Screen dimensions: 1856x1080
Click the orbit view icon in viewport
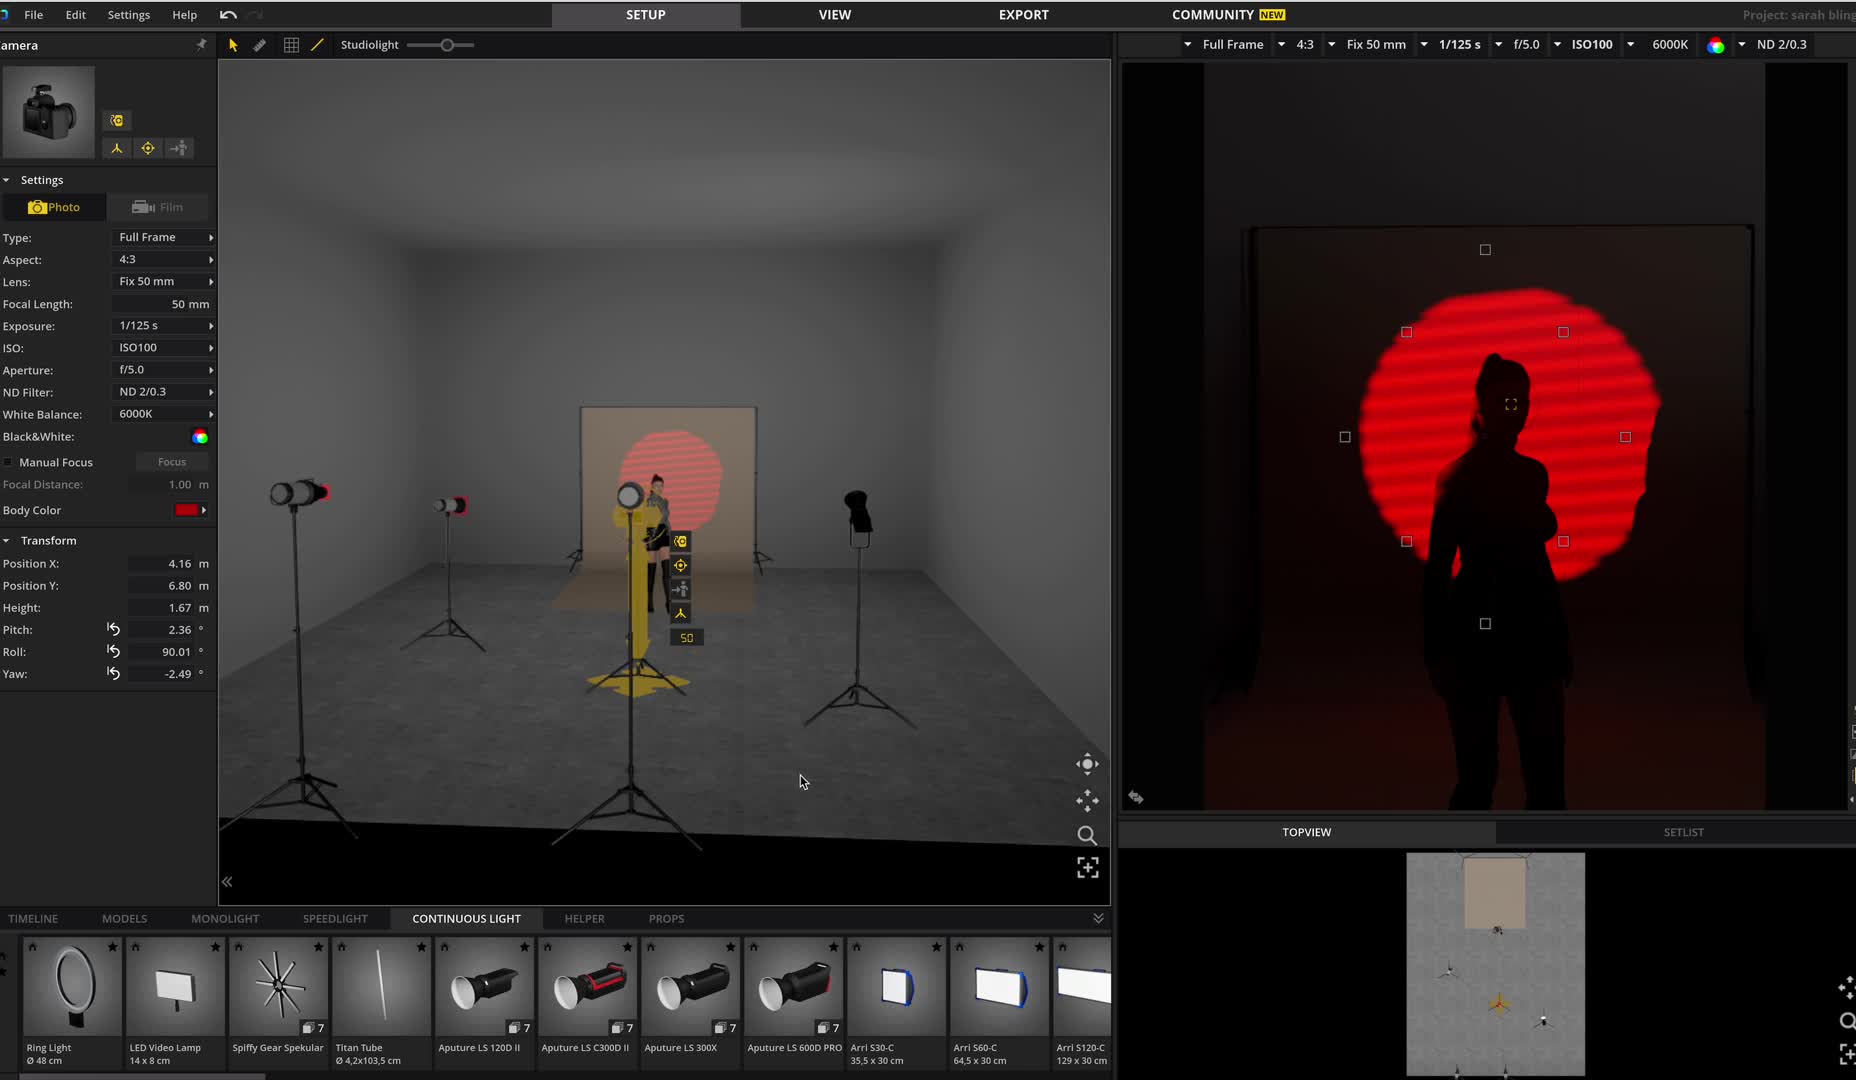click(x=1087, y=764)
